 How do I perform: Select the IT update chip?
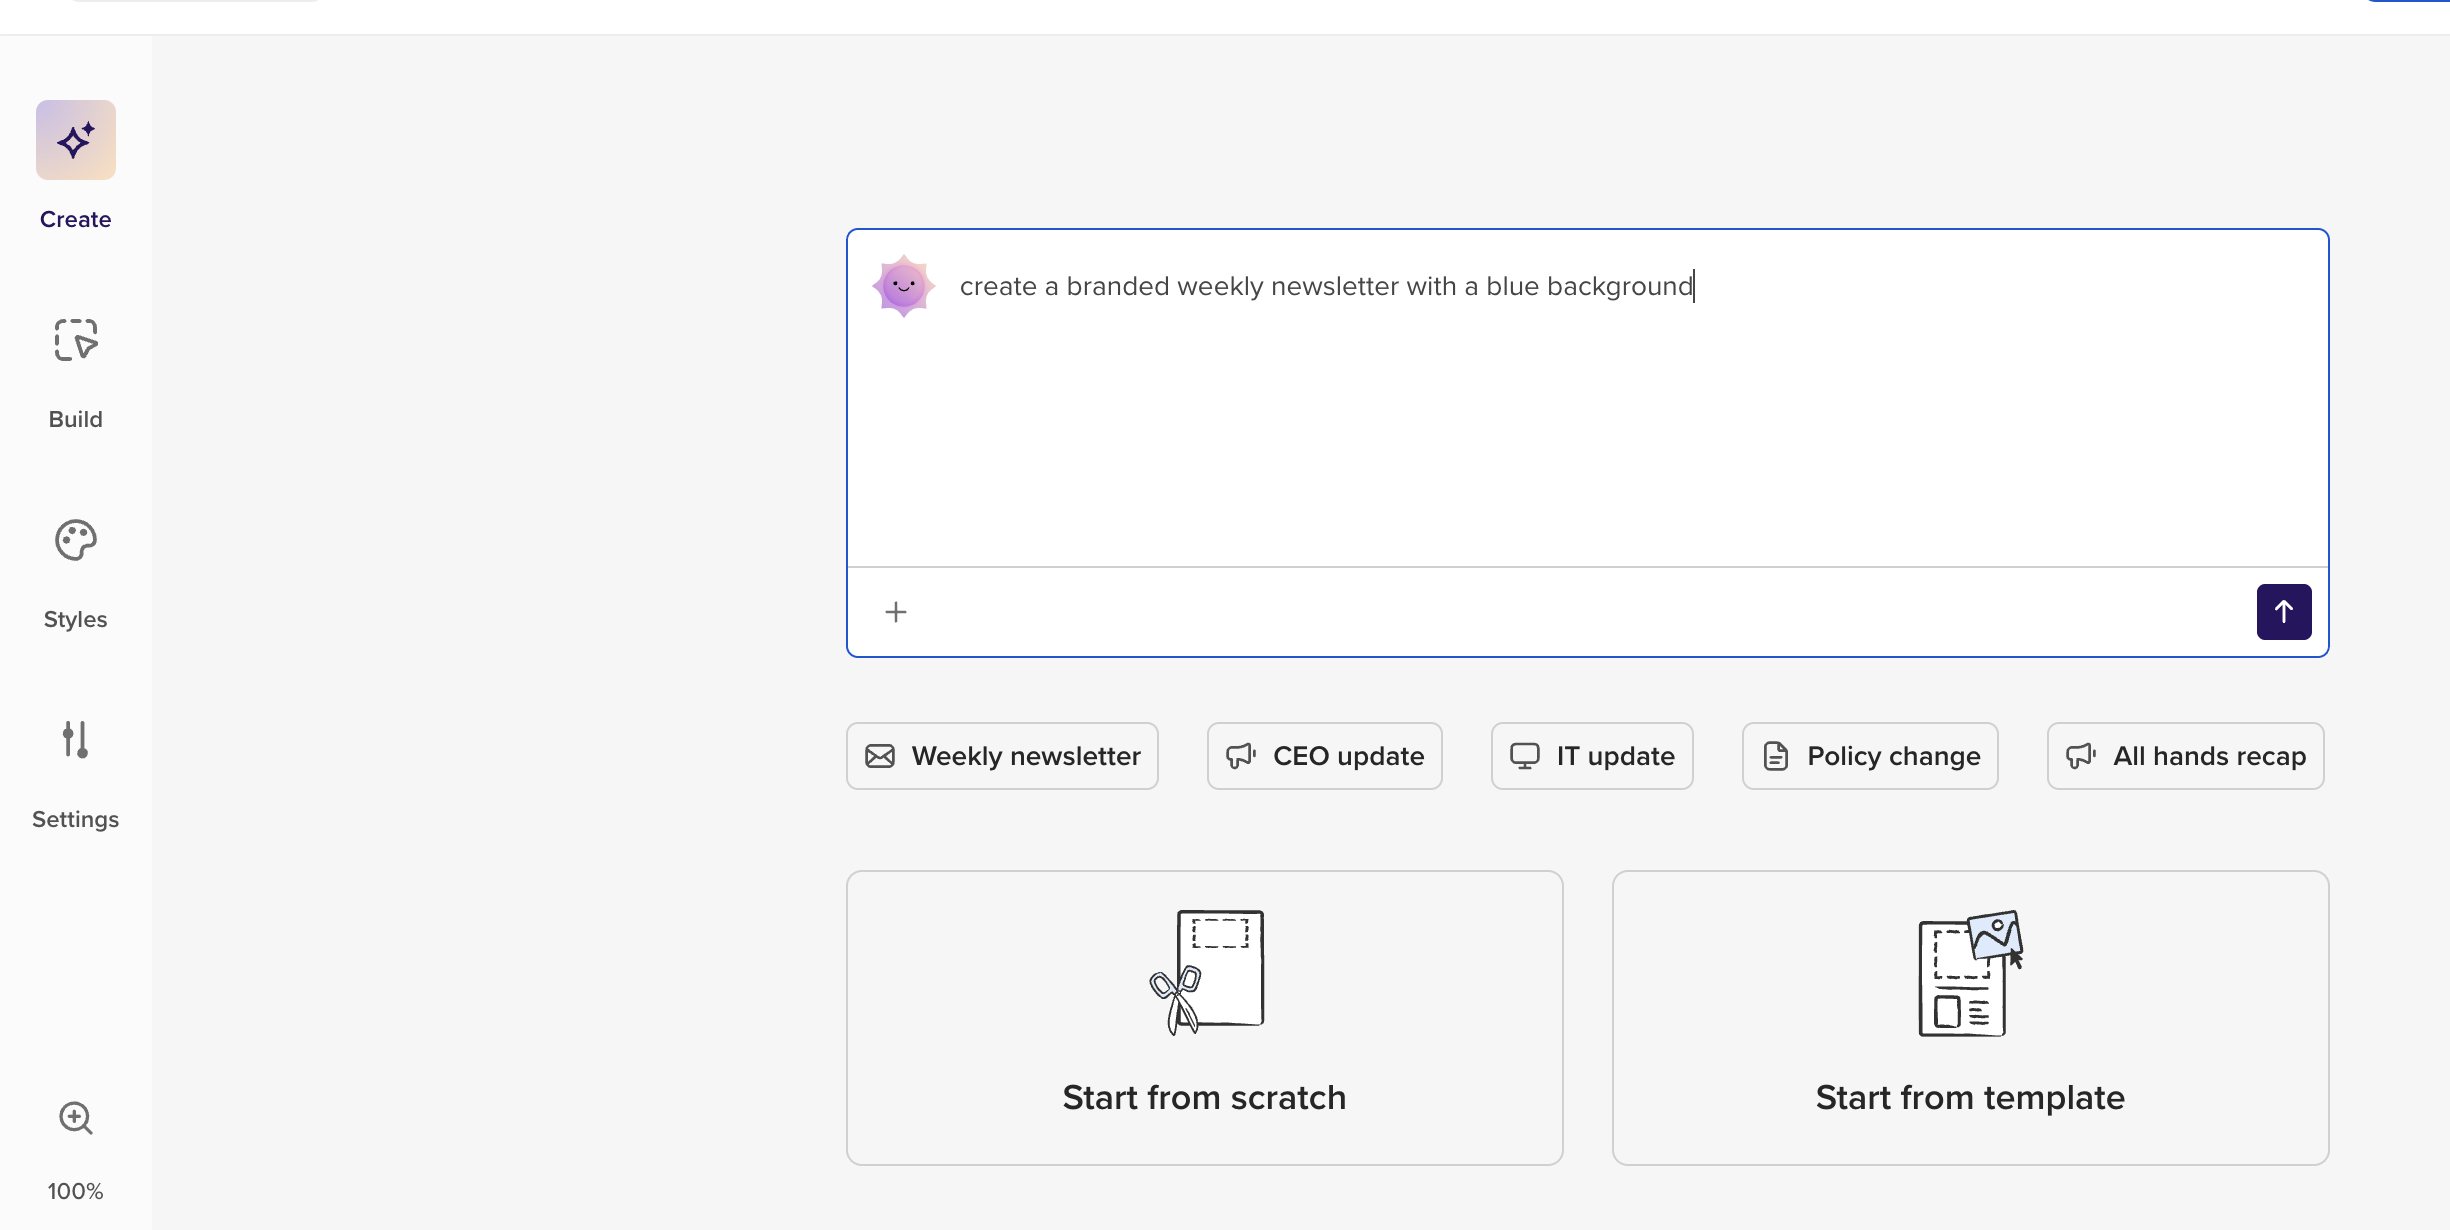pyautogui.click(x=1592, y=756)
